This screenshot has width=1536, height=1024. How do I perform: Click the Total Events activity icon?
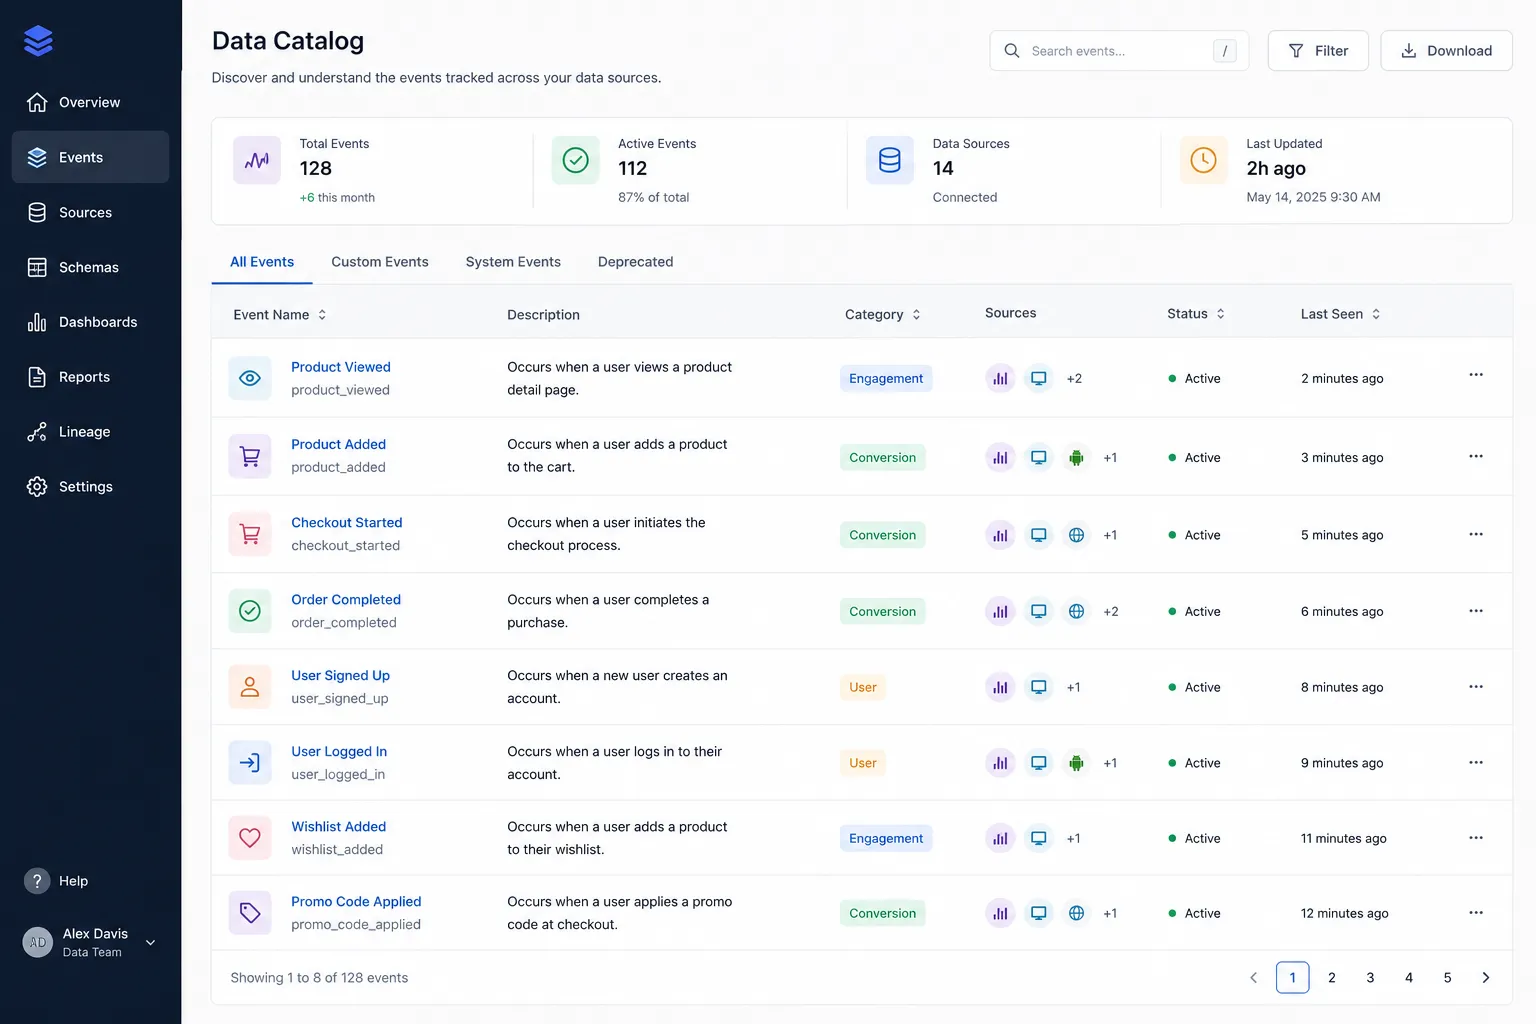tap(257, 160)
